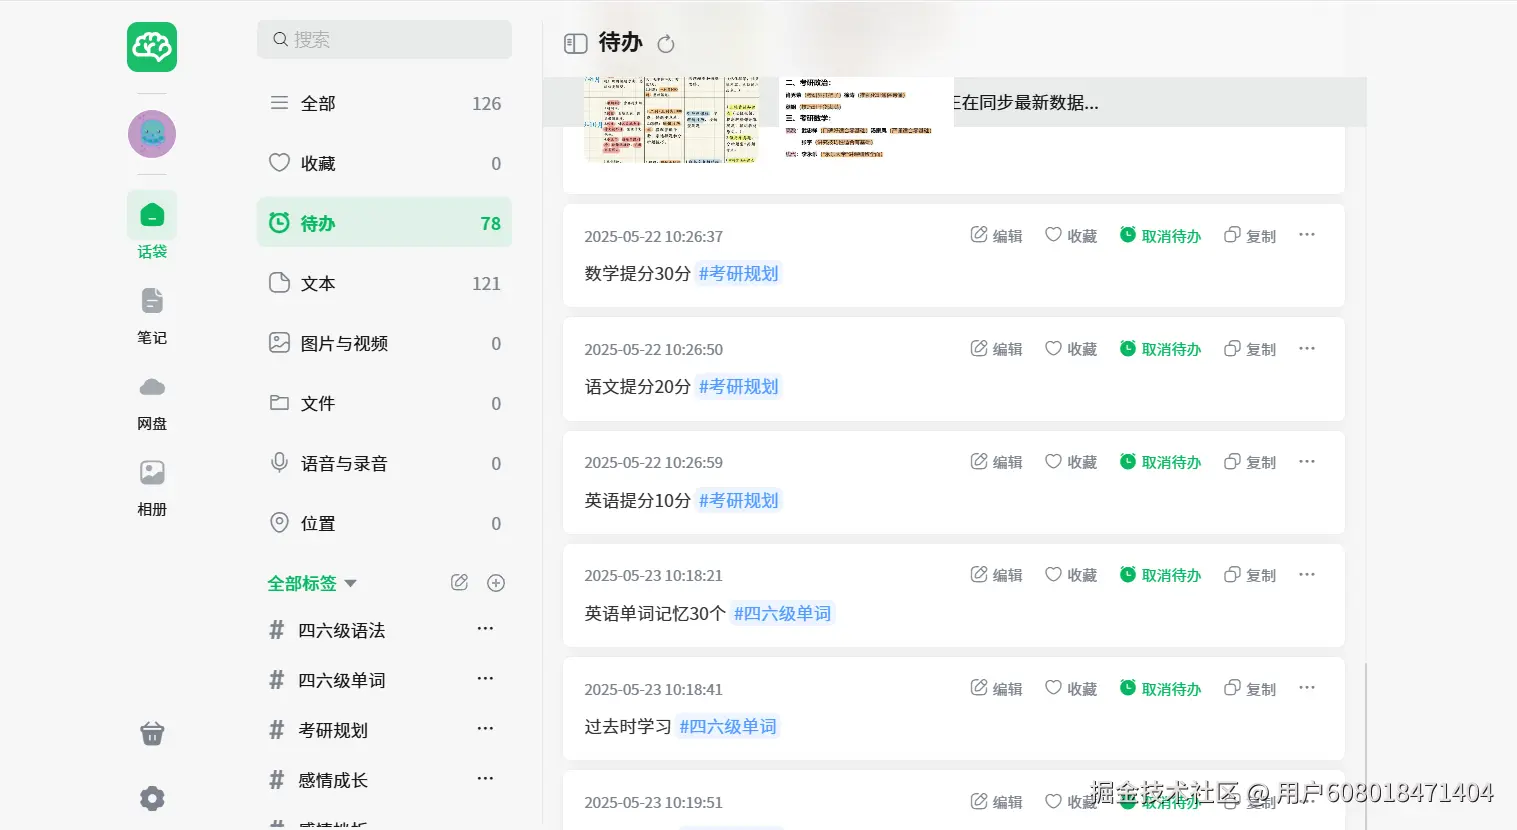Click the add new tag plus icon
This screenshot has height=830, width=1517.
[x=496, y=583]
